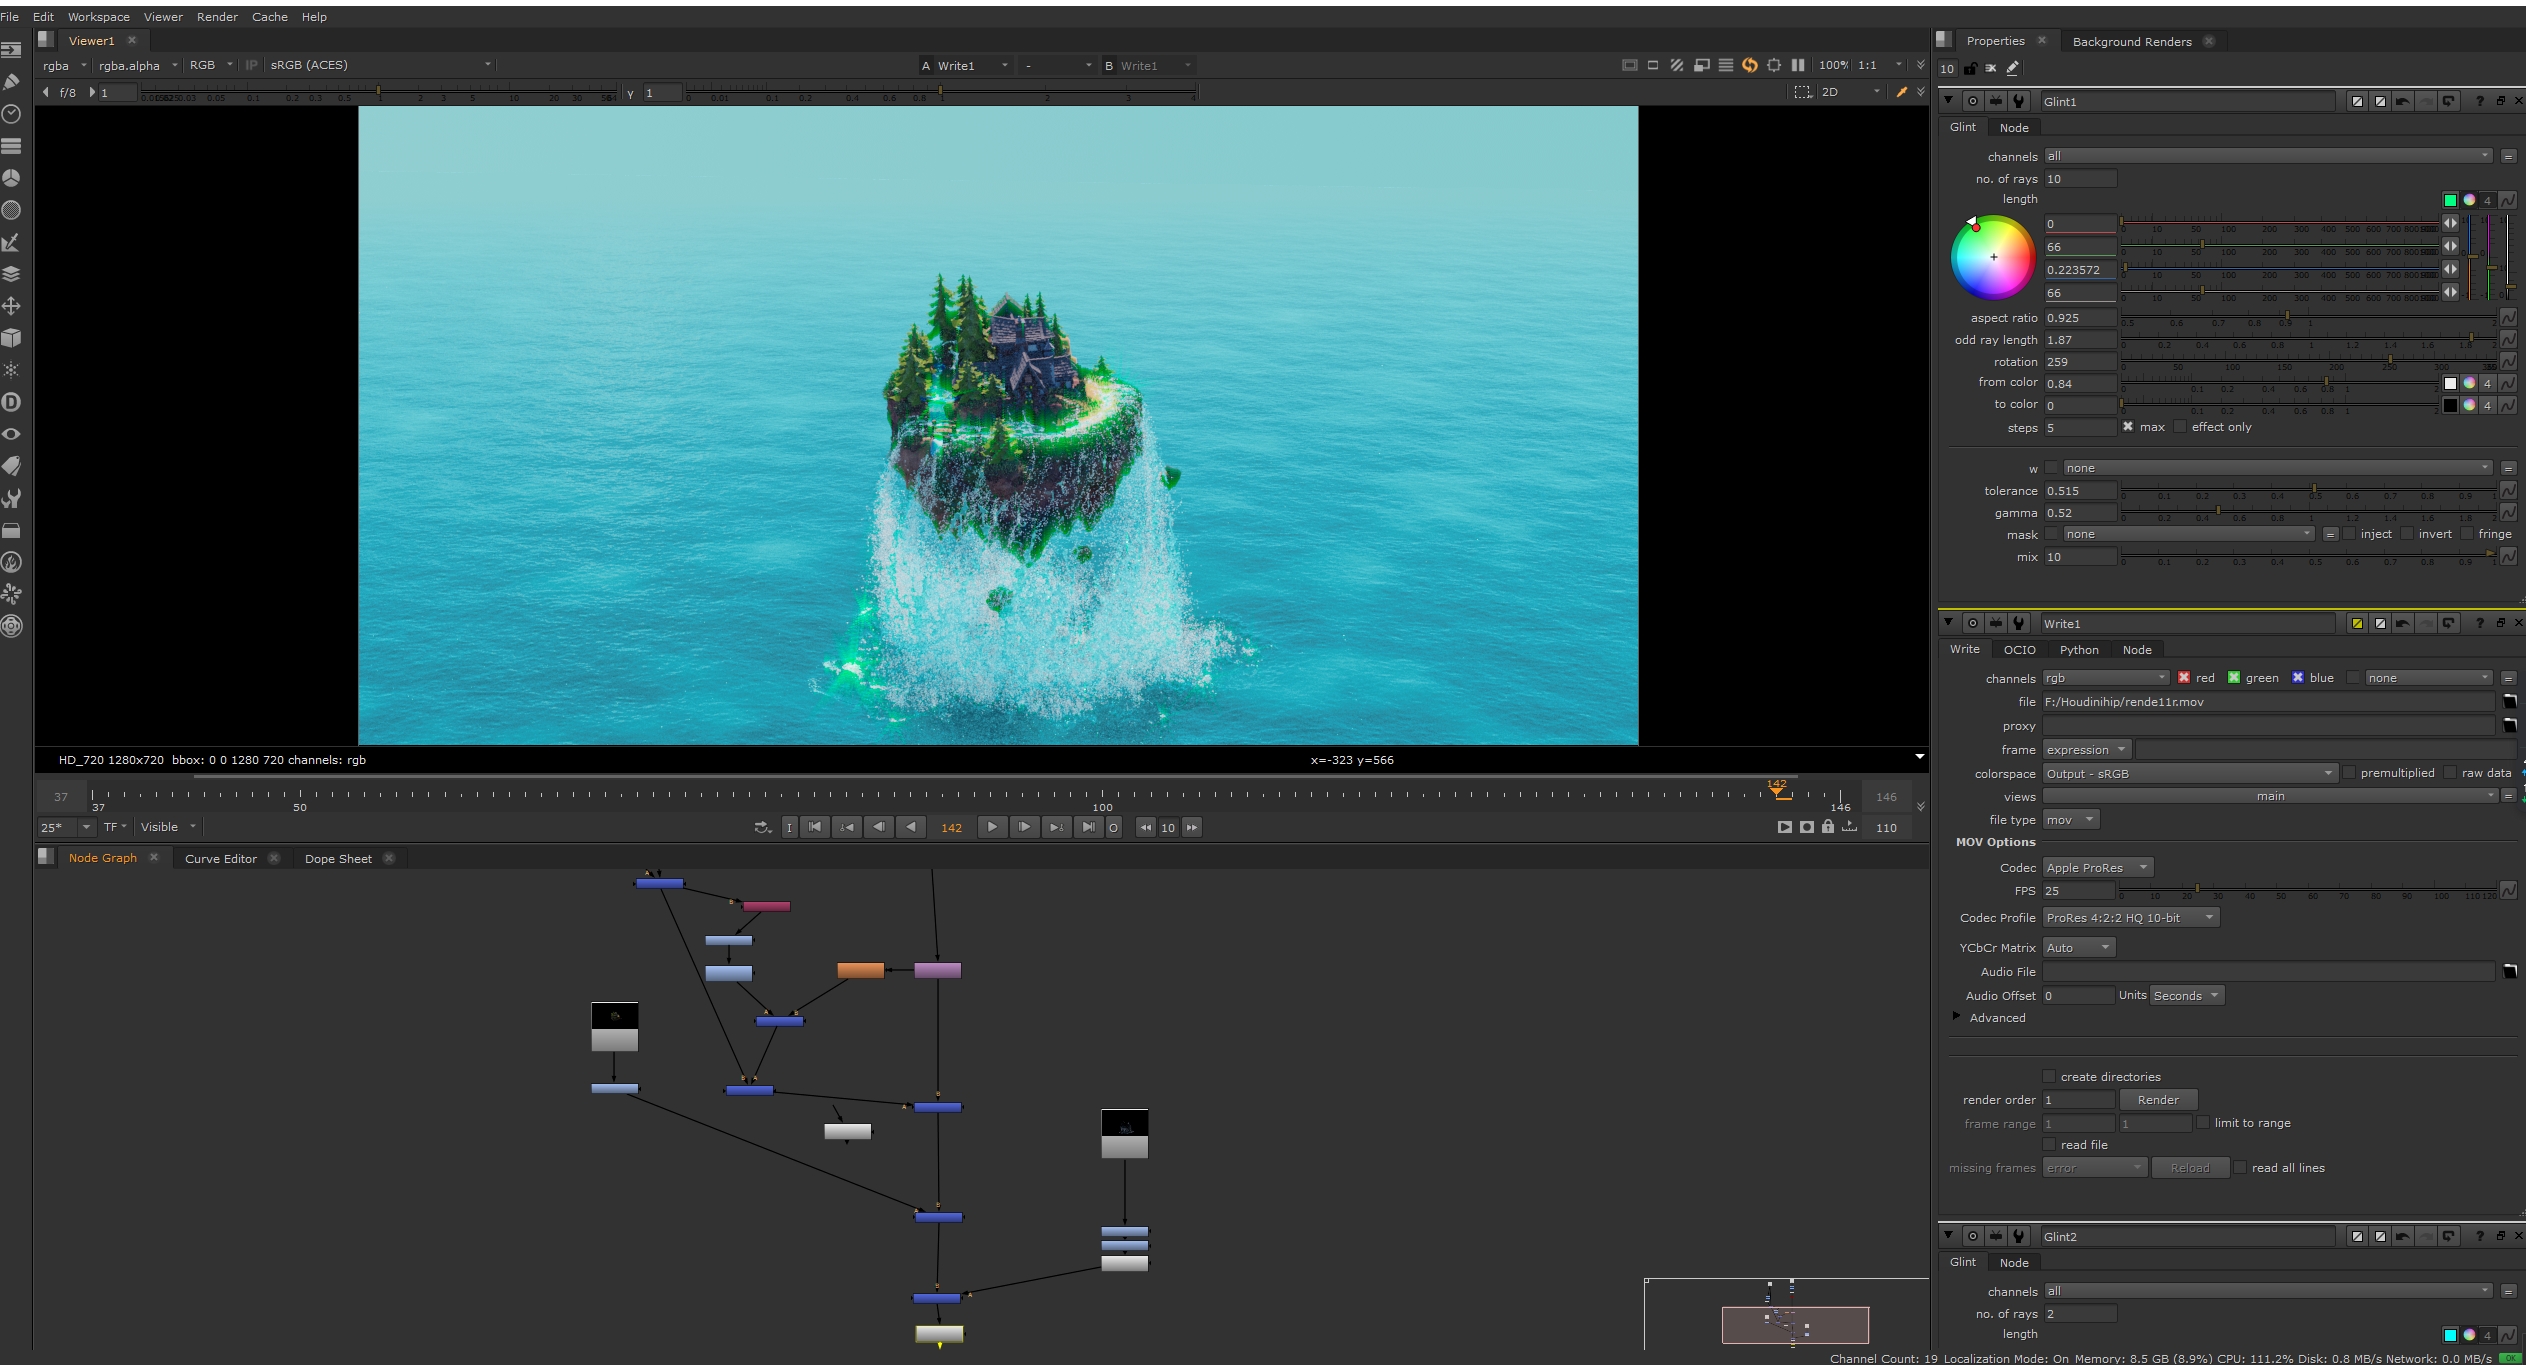The width and height of the screenshot is (2526, 1365).
Task: Click the Render button in Write1
Action: (2157, 1099)
